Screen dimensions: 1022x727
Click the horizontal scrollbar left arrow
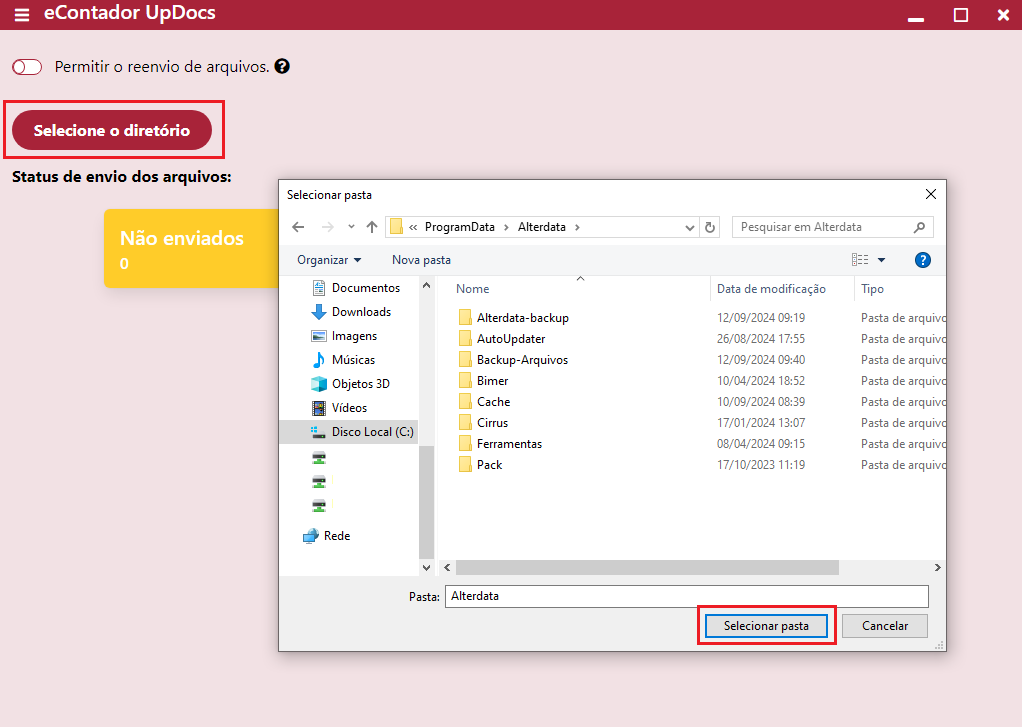tap(447, 568)
